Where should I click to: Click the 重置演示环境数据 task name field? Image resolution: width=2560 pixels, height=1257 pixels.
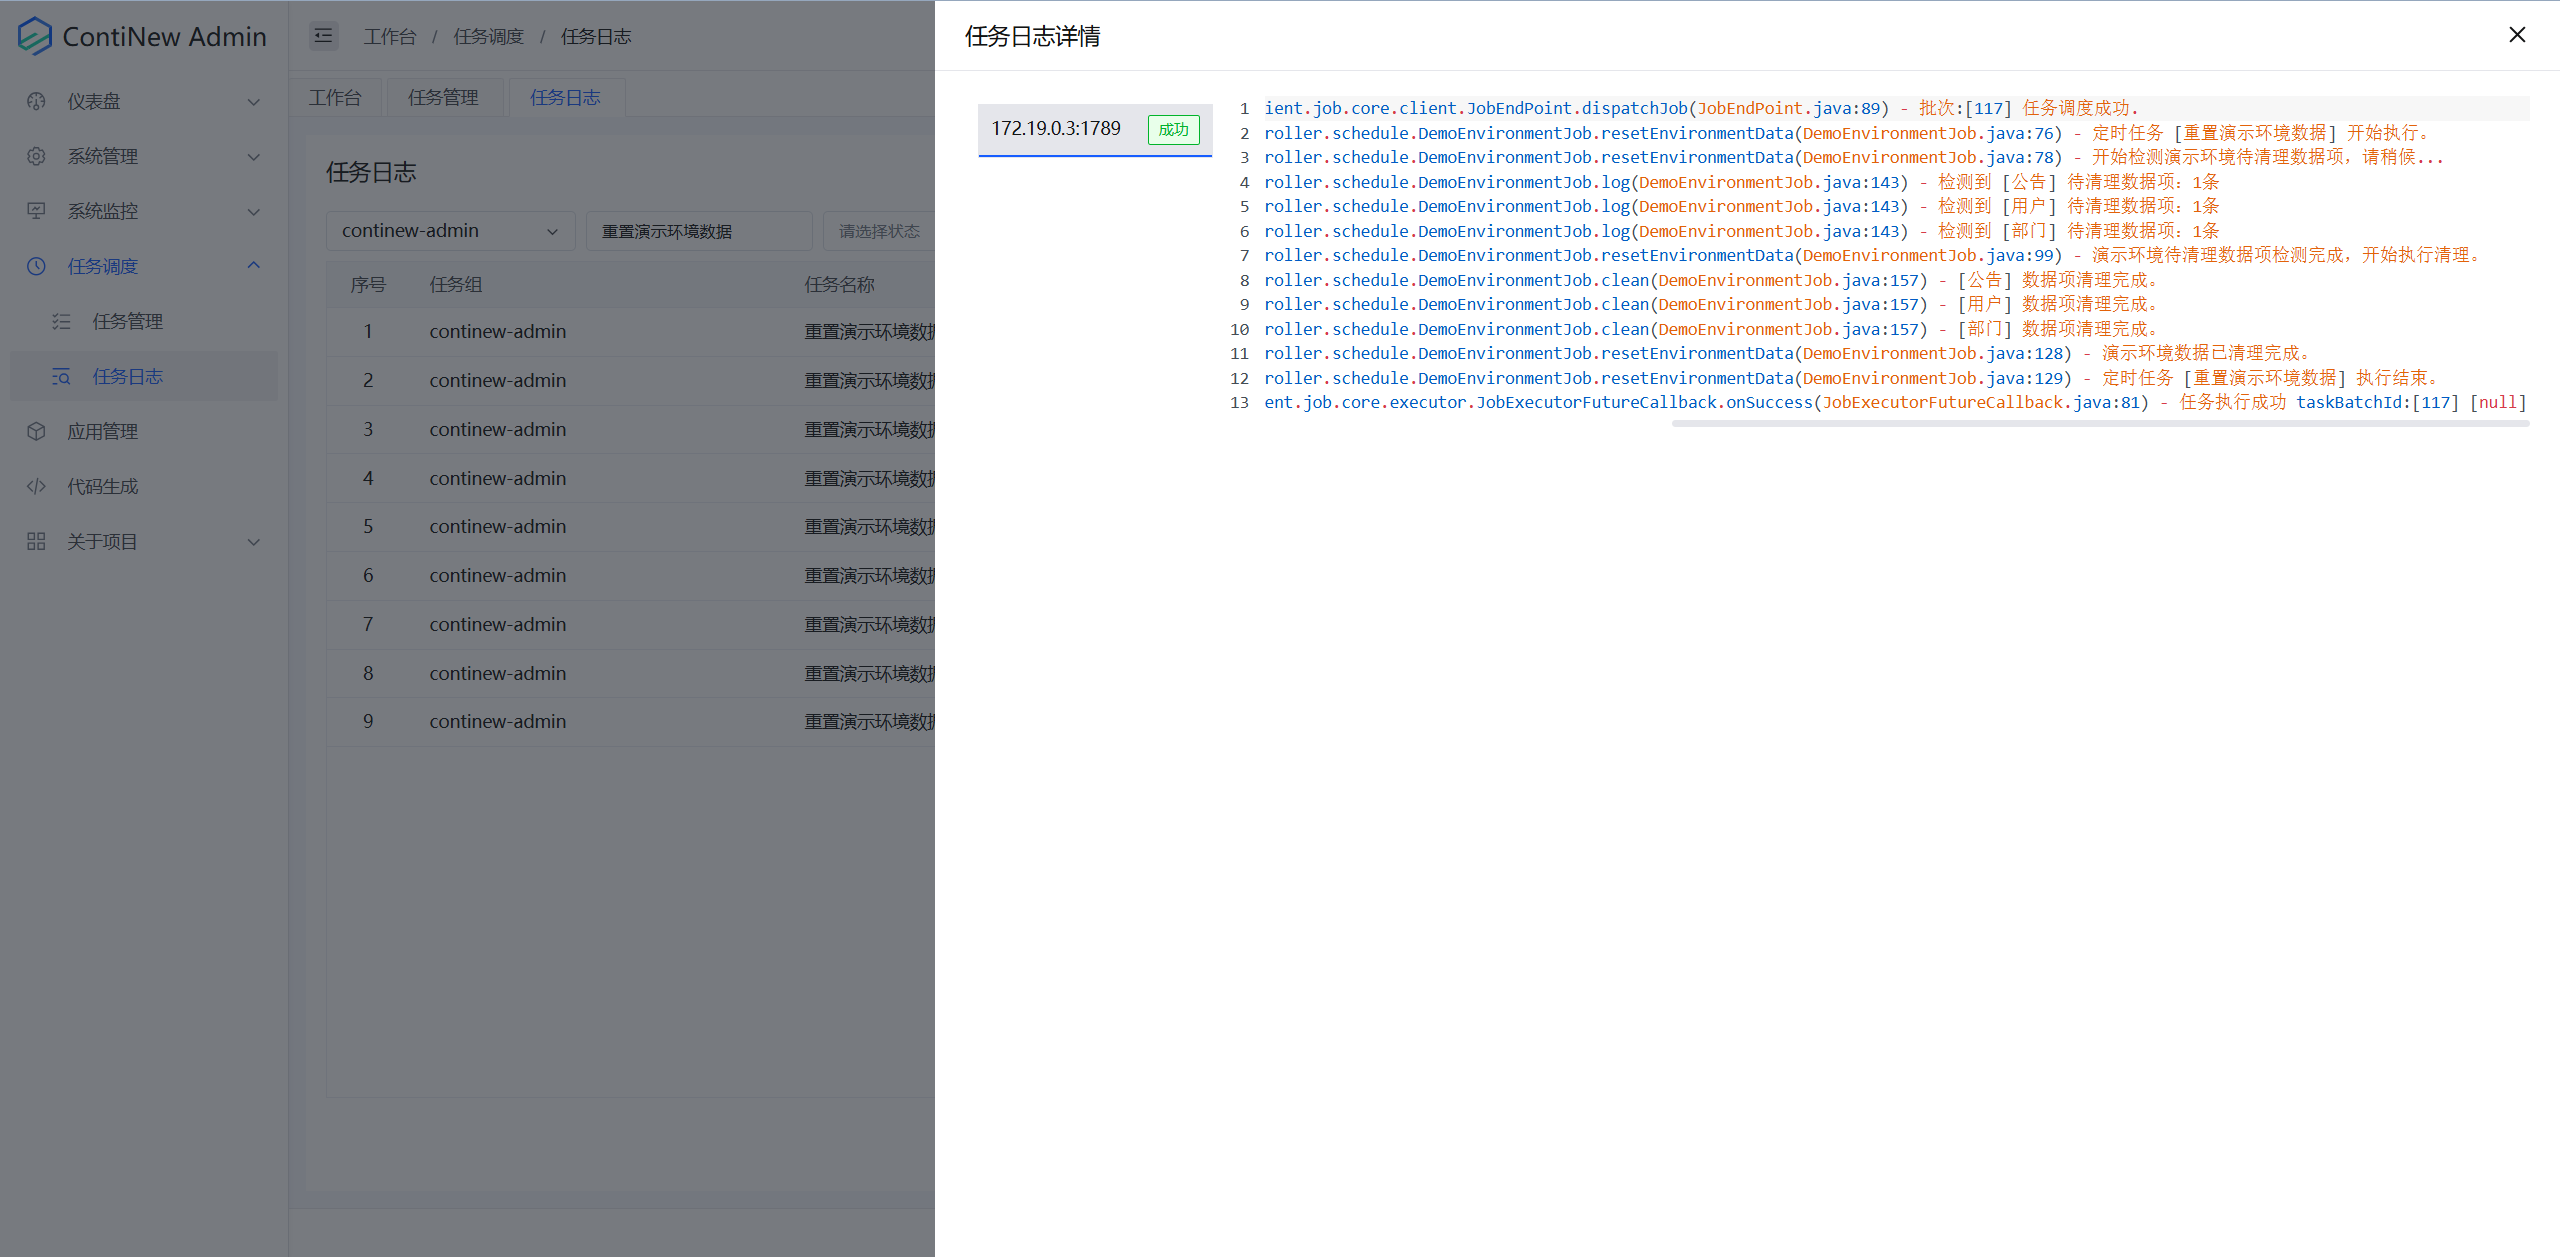[698, 231]
